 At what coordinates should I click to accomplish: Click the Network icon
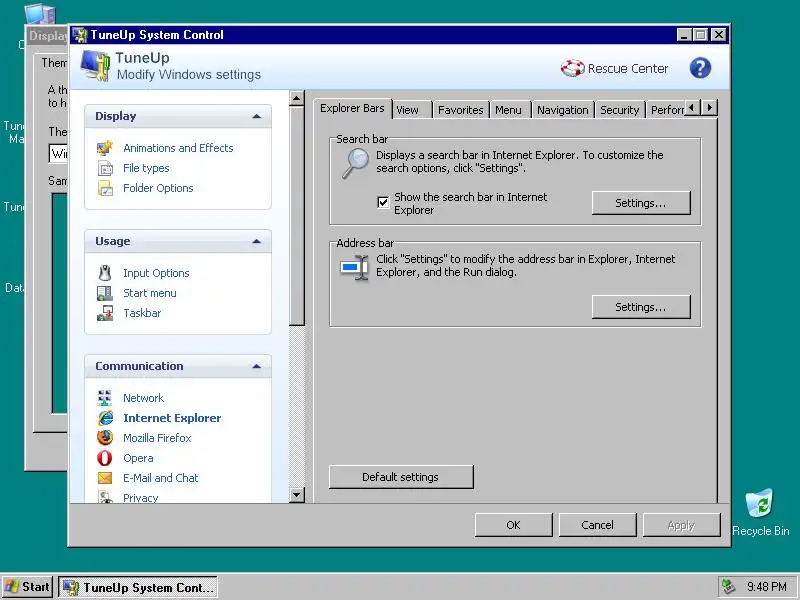pyautogui.click(x=105, y=398)
